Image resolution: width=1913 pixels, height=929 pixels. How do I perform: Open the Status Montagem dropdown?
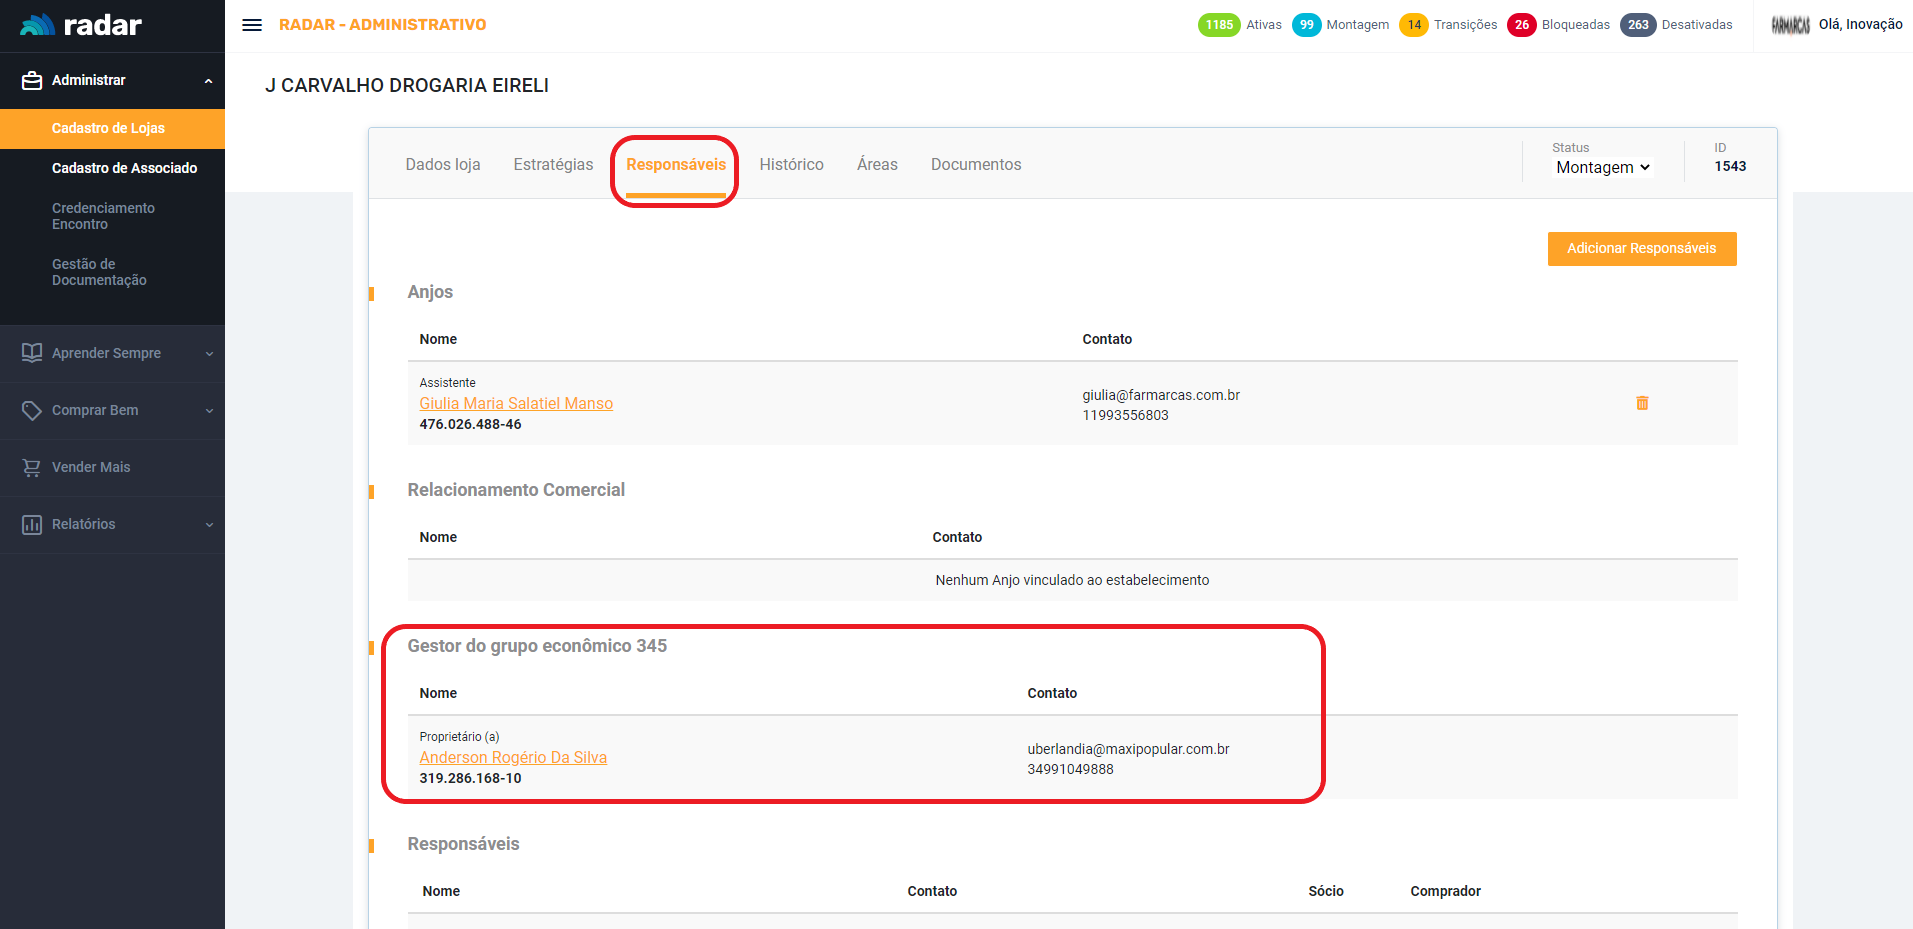(x=1602, y=168)
